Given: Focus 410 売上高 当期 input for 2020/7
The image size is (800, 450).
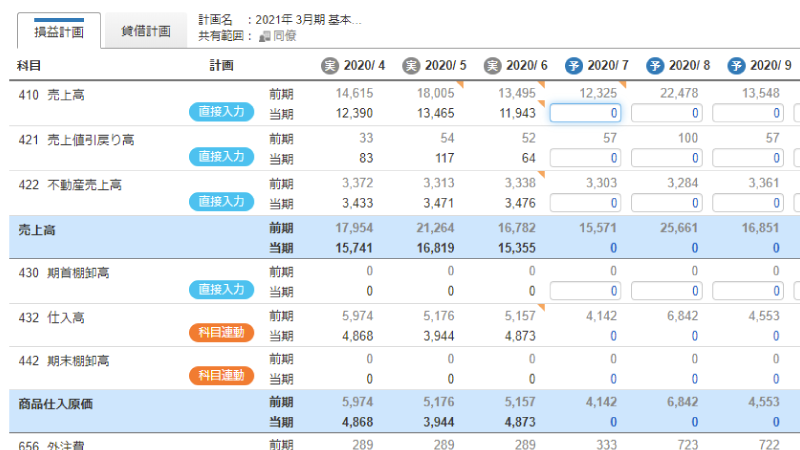Looking at the screenshot, I should [x=585, y=113].
